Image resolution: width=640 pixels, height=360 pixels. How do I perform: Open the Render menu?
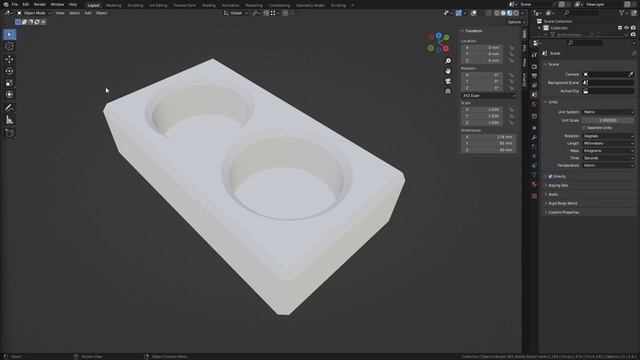[40, 4]
